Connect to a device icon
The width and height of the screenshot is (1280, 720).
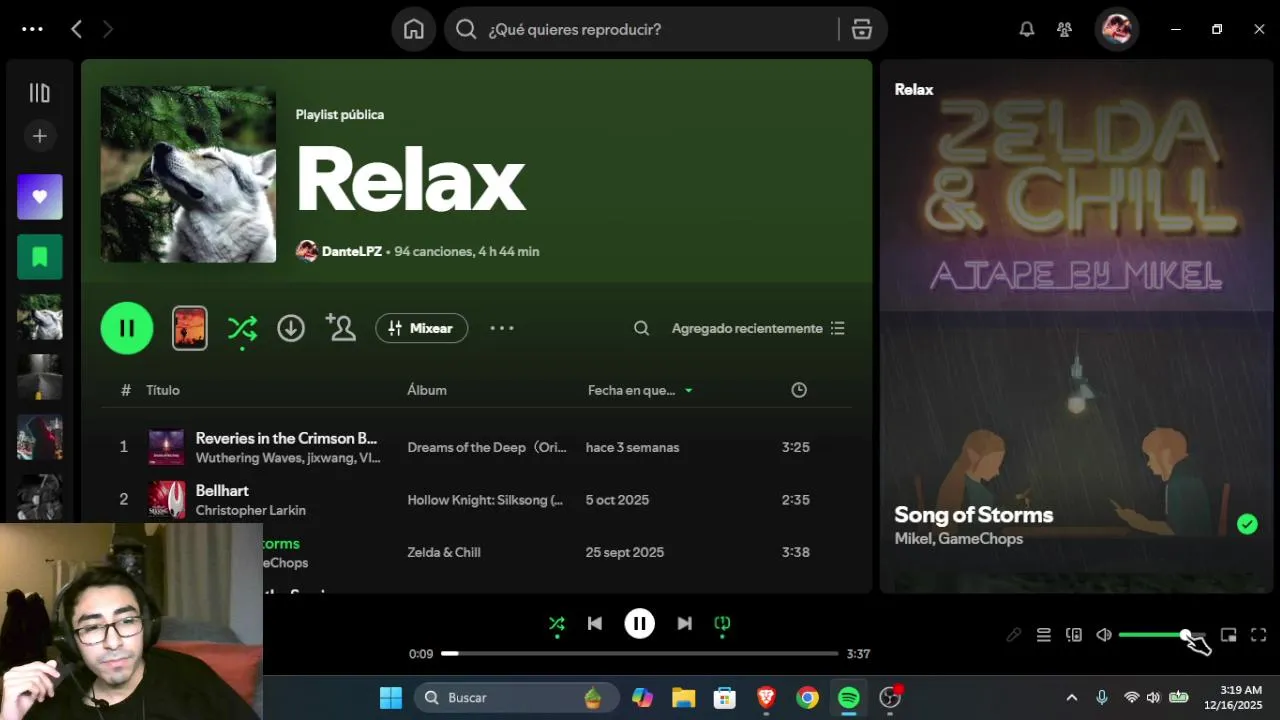pos(1074,635)
